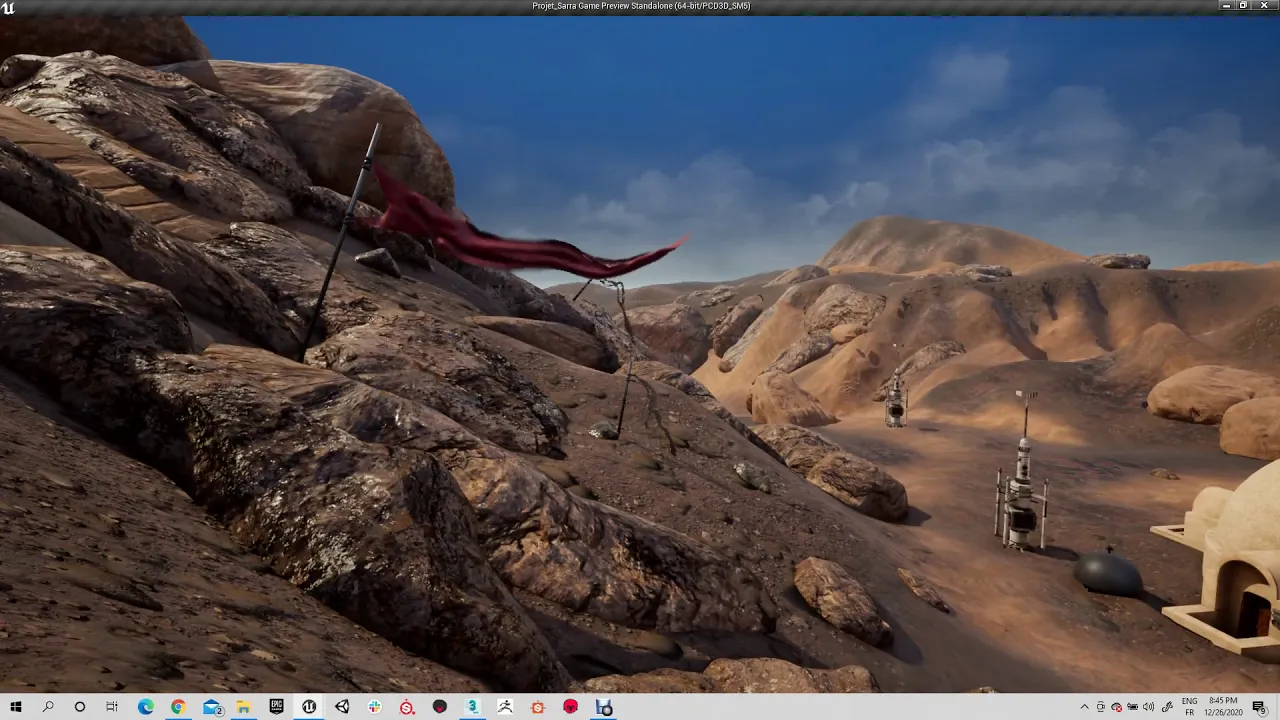Open Task View in the taskbar

(x=112, y=707)
